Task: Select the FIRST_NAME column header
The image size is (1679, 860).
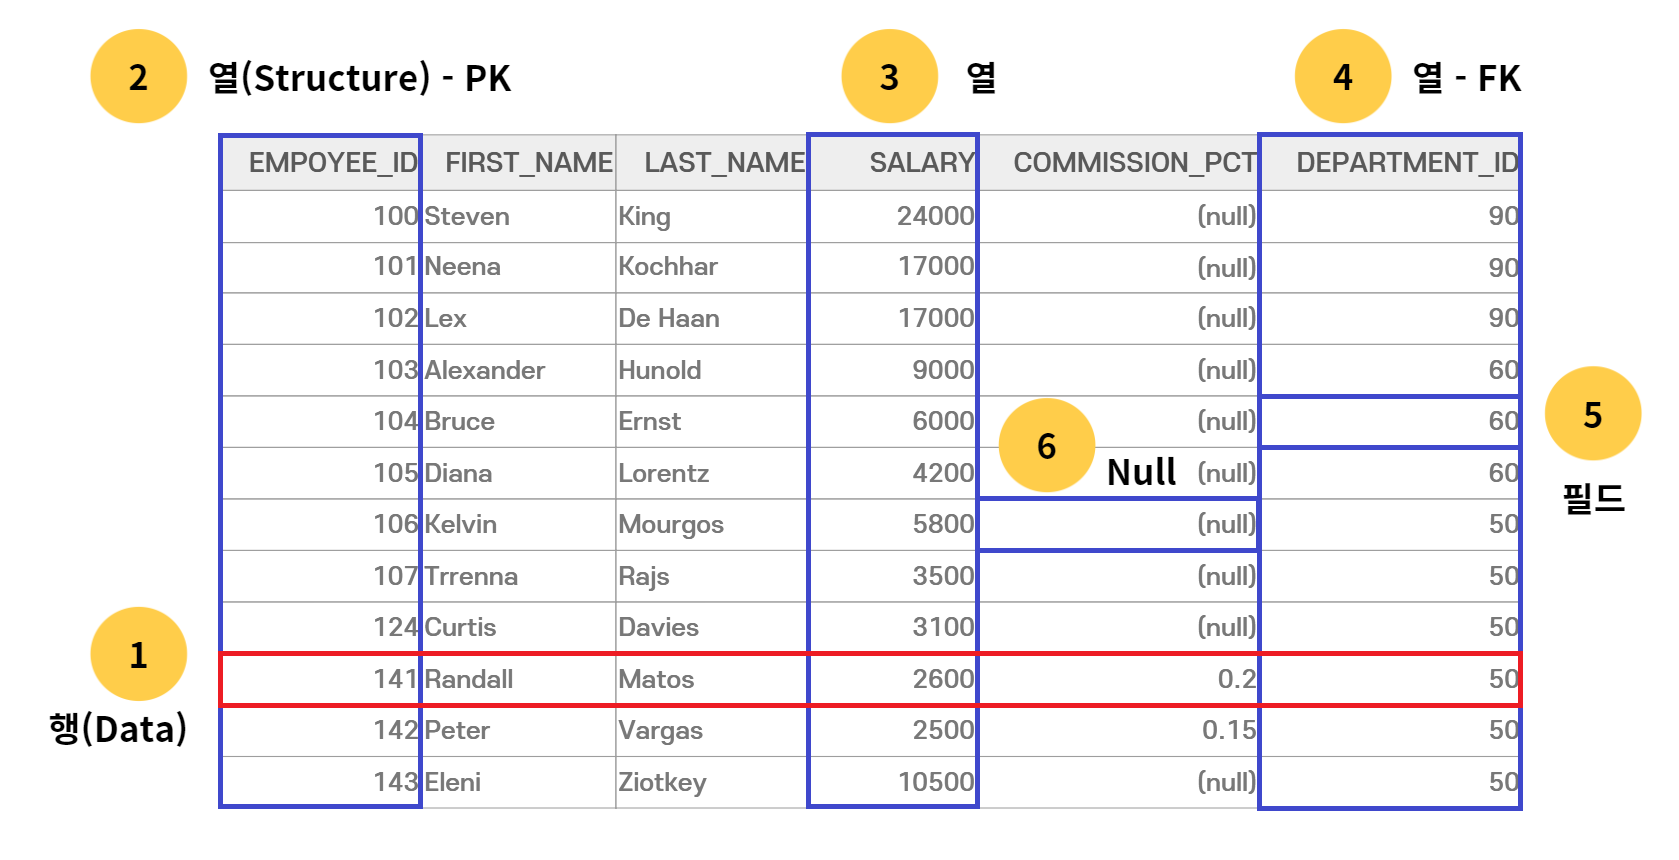Action: (x=518, y=162)
